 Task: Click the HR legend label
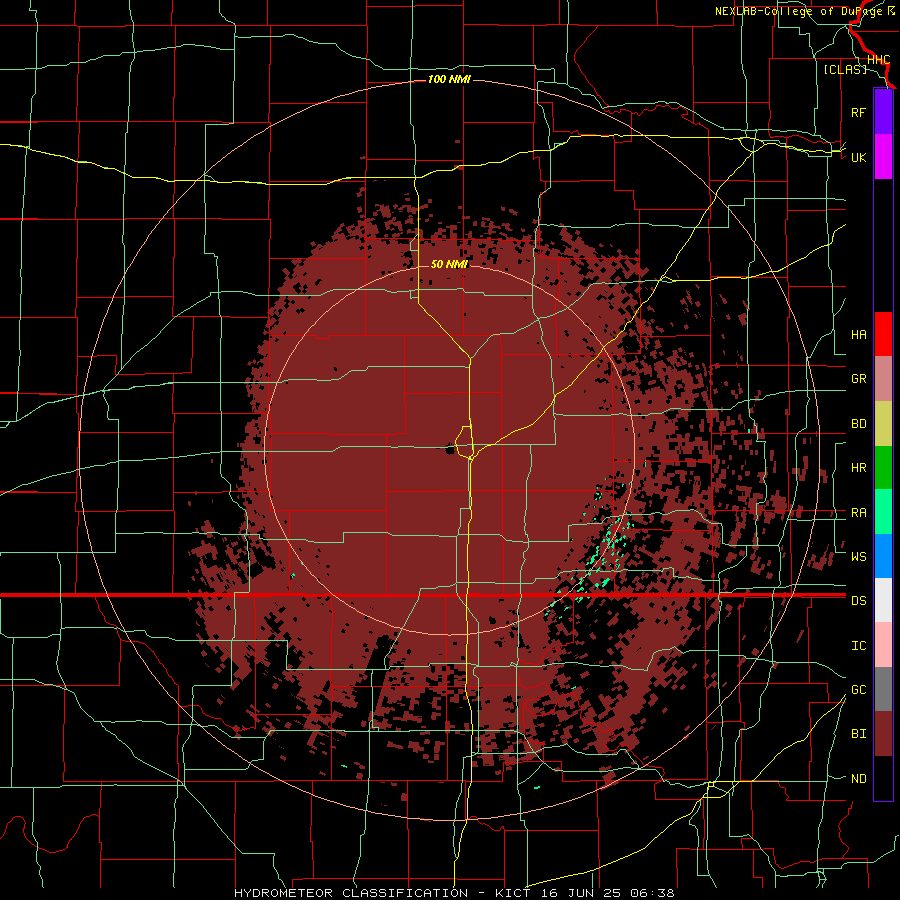(858, 468)
